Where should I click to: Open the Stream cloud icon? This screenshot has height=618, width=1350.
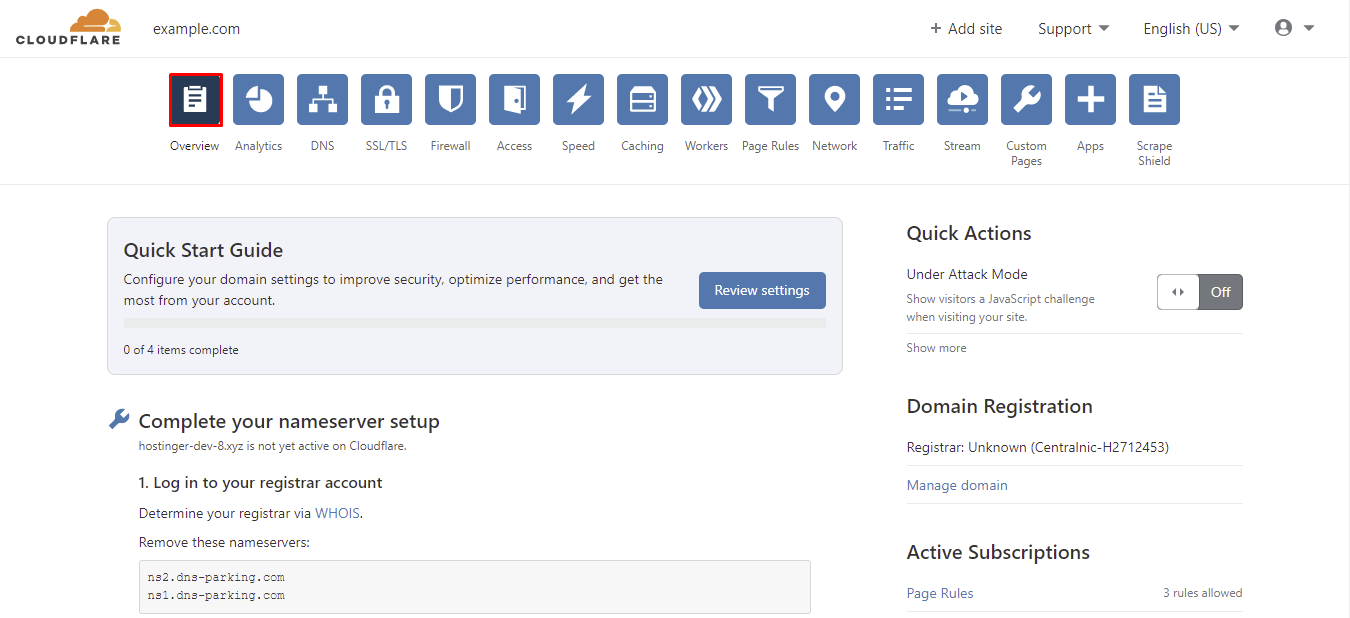pos(962,100)
